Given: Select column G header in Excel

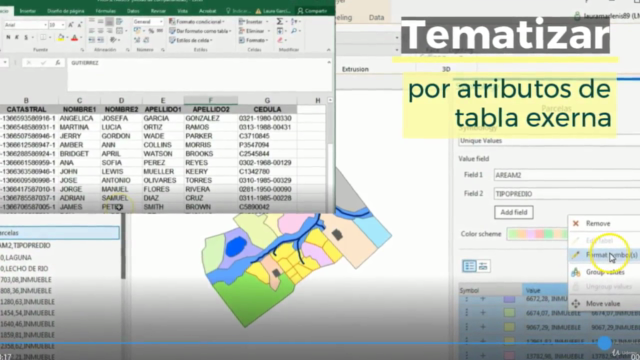Looking at the screenshot, I should pyautogui.click(x=267, y=100).
